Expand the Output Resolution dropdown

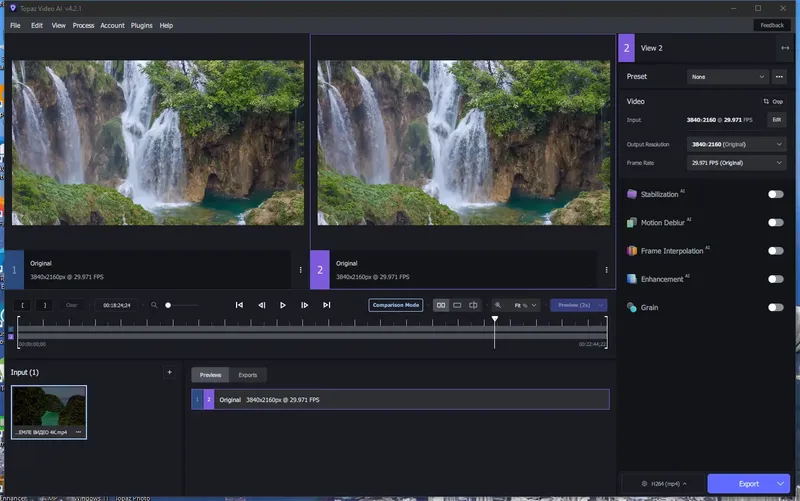click(x=737, y=144)
